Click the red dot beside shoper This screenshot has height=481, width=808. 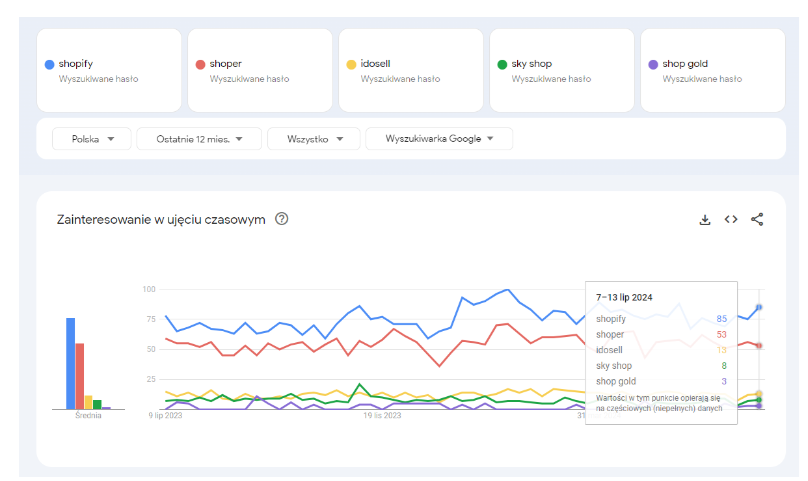[x=201, y=64]
